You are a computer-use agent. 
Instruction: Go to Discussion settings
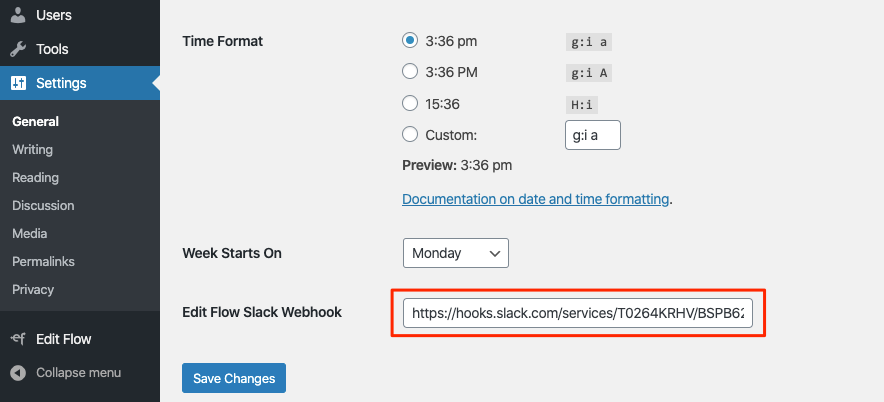(43, 205)
